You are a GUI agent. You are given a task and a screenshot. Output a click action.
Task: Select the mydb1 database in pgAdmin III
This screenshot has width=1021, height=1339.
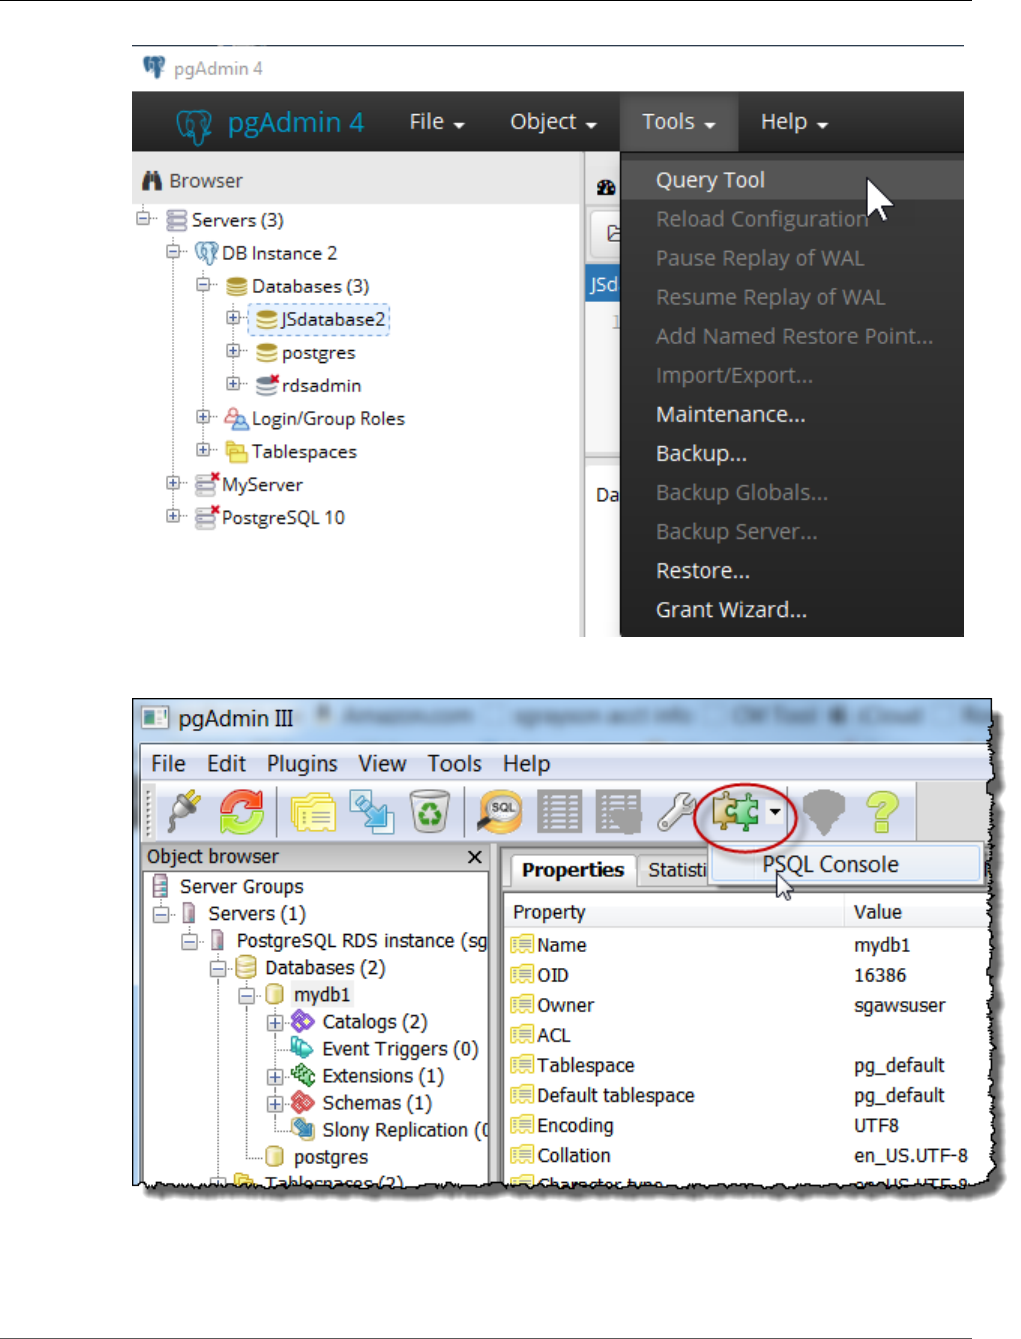click(x=322, y=994)
